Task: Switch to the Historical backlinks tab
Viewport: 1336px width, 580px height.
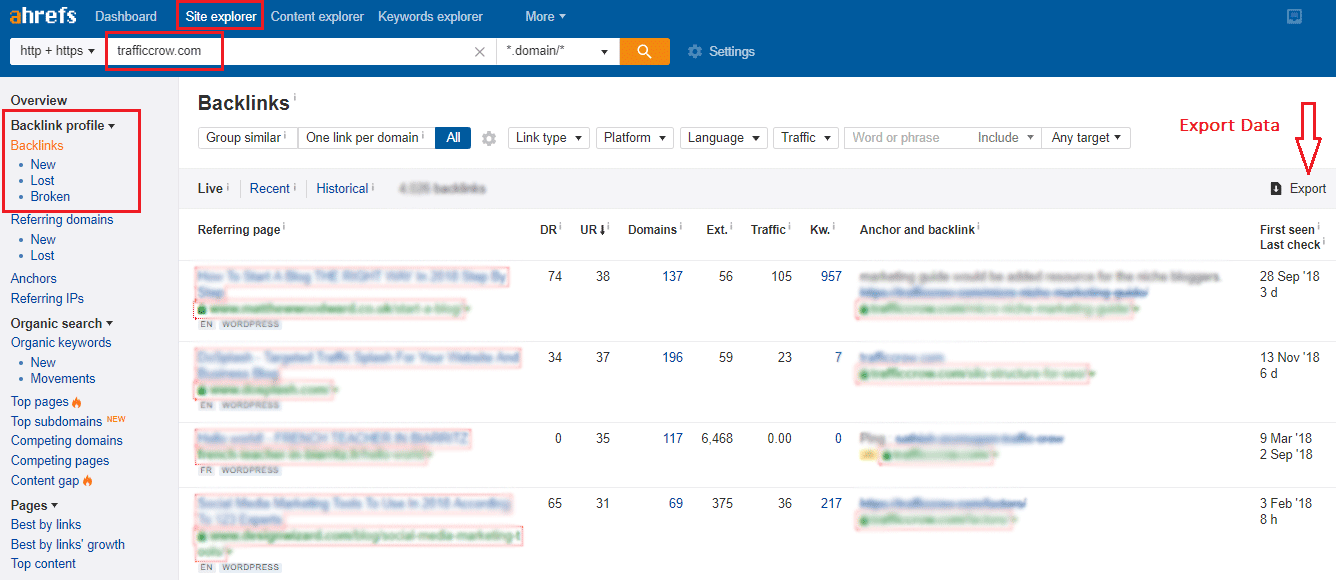Action: point(342,188)
